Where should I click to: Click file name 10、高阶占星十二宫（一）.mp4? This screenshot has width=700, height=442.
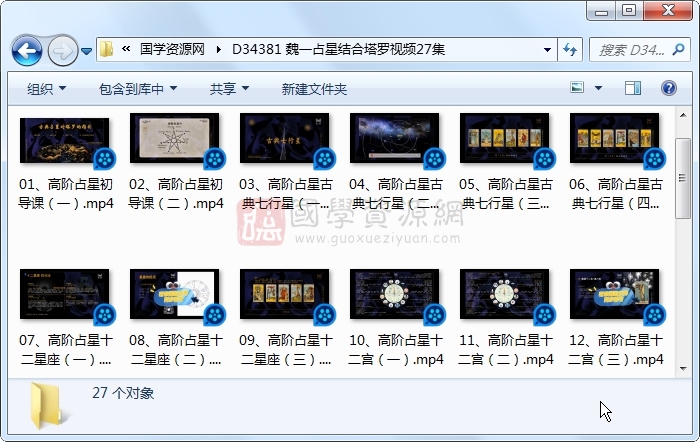(x=396, y=350)
